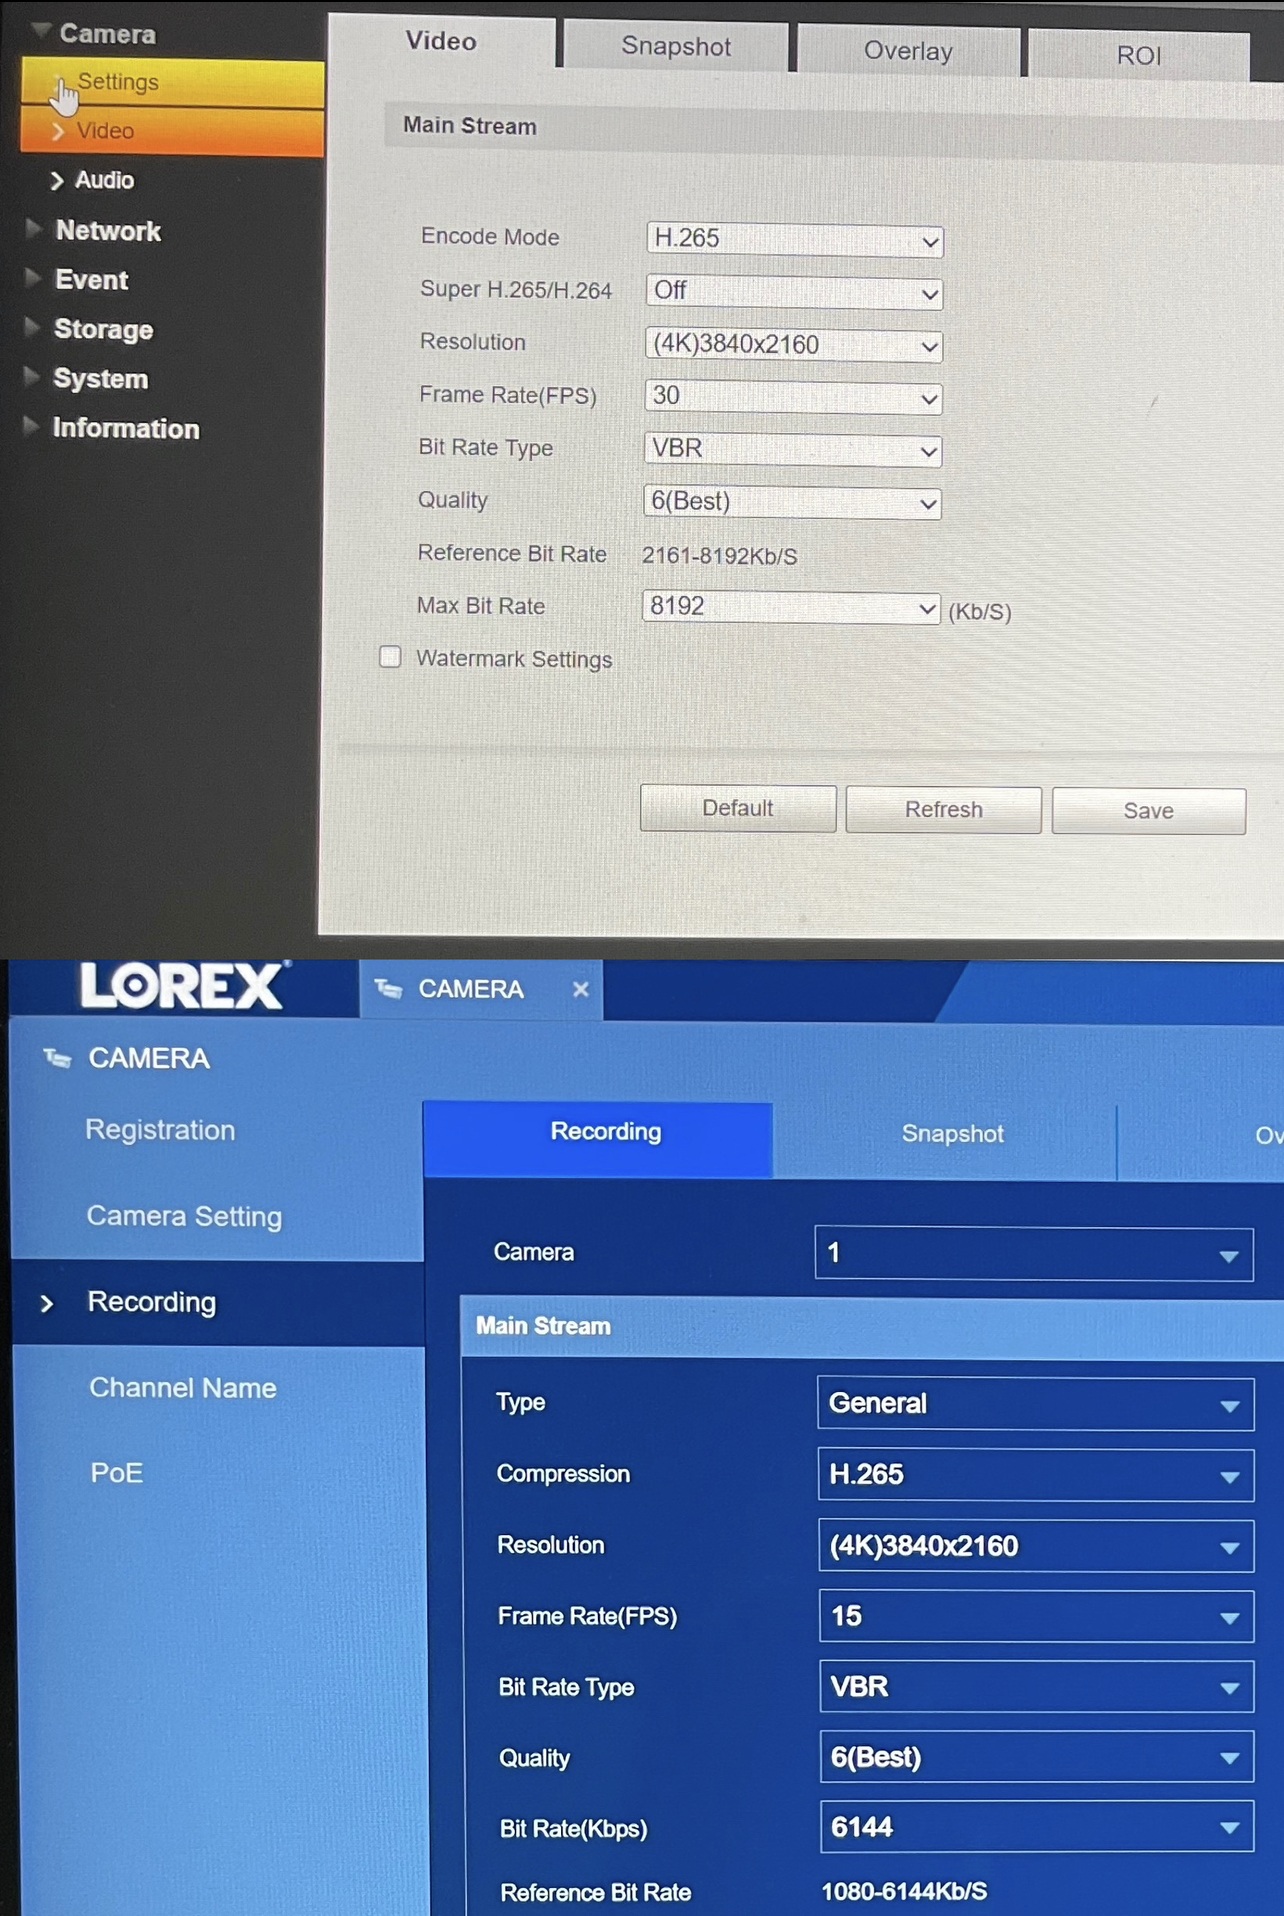Click the camera icon beside the CAMERA heading
This screenshot has height=1916, width=1284.
click(57, 1058)
